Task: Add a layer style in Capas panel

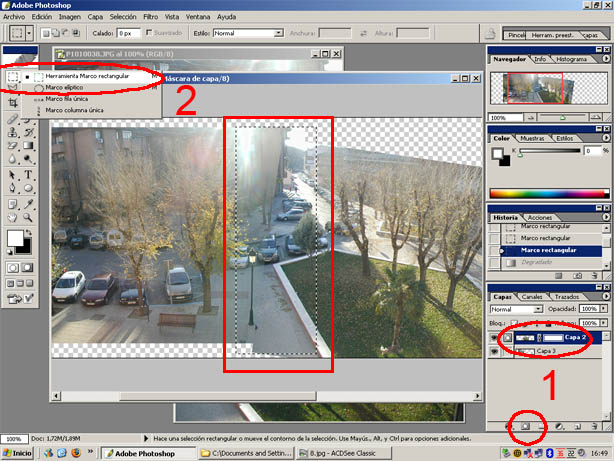Action: click(x=509, y=426)
